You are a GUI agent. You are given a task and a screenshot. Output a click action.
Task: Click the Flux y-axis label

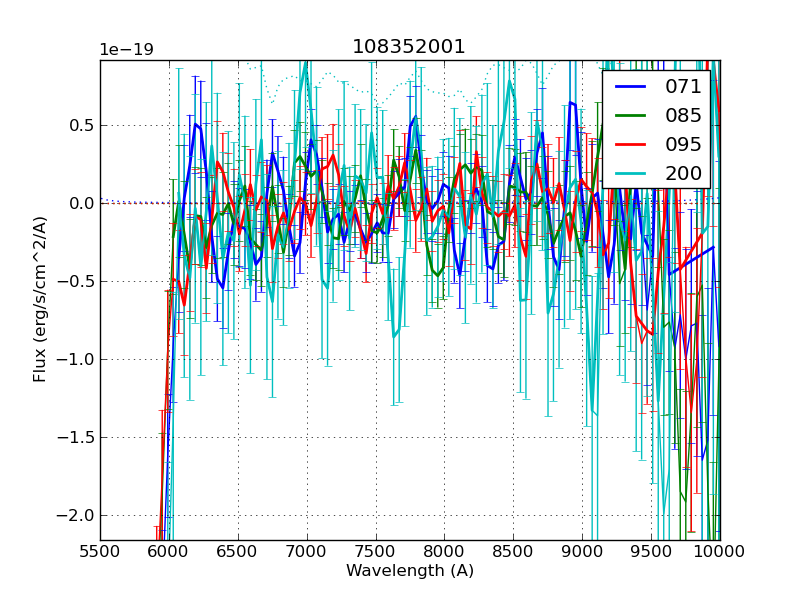click(x=40, y=300)
